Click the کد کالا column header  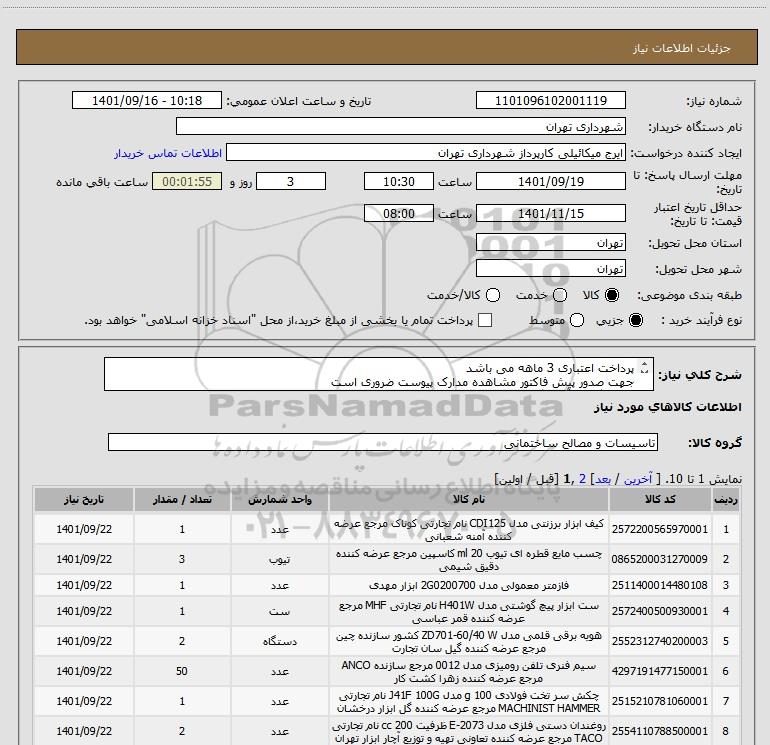click(660, 499)
